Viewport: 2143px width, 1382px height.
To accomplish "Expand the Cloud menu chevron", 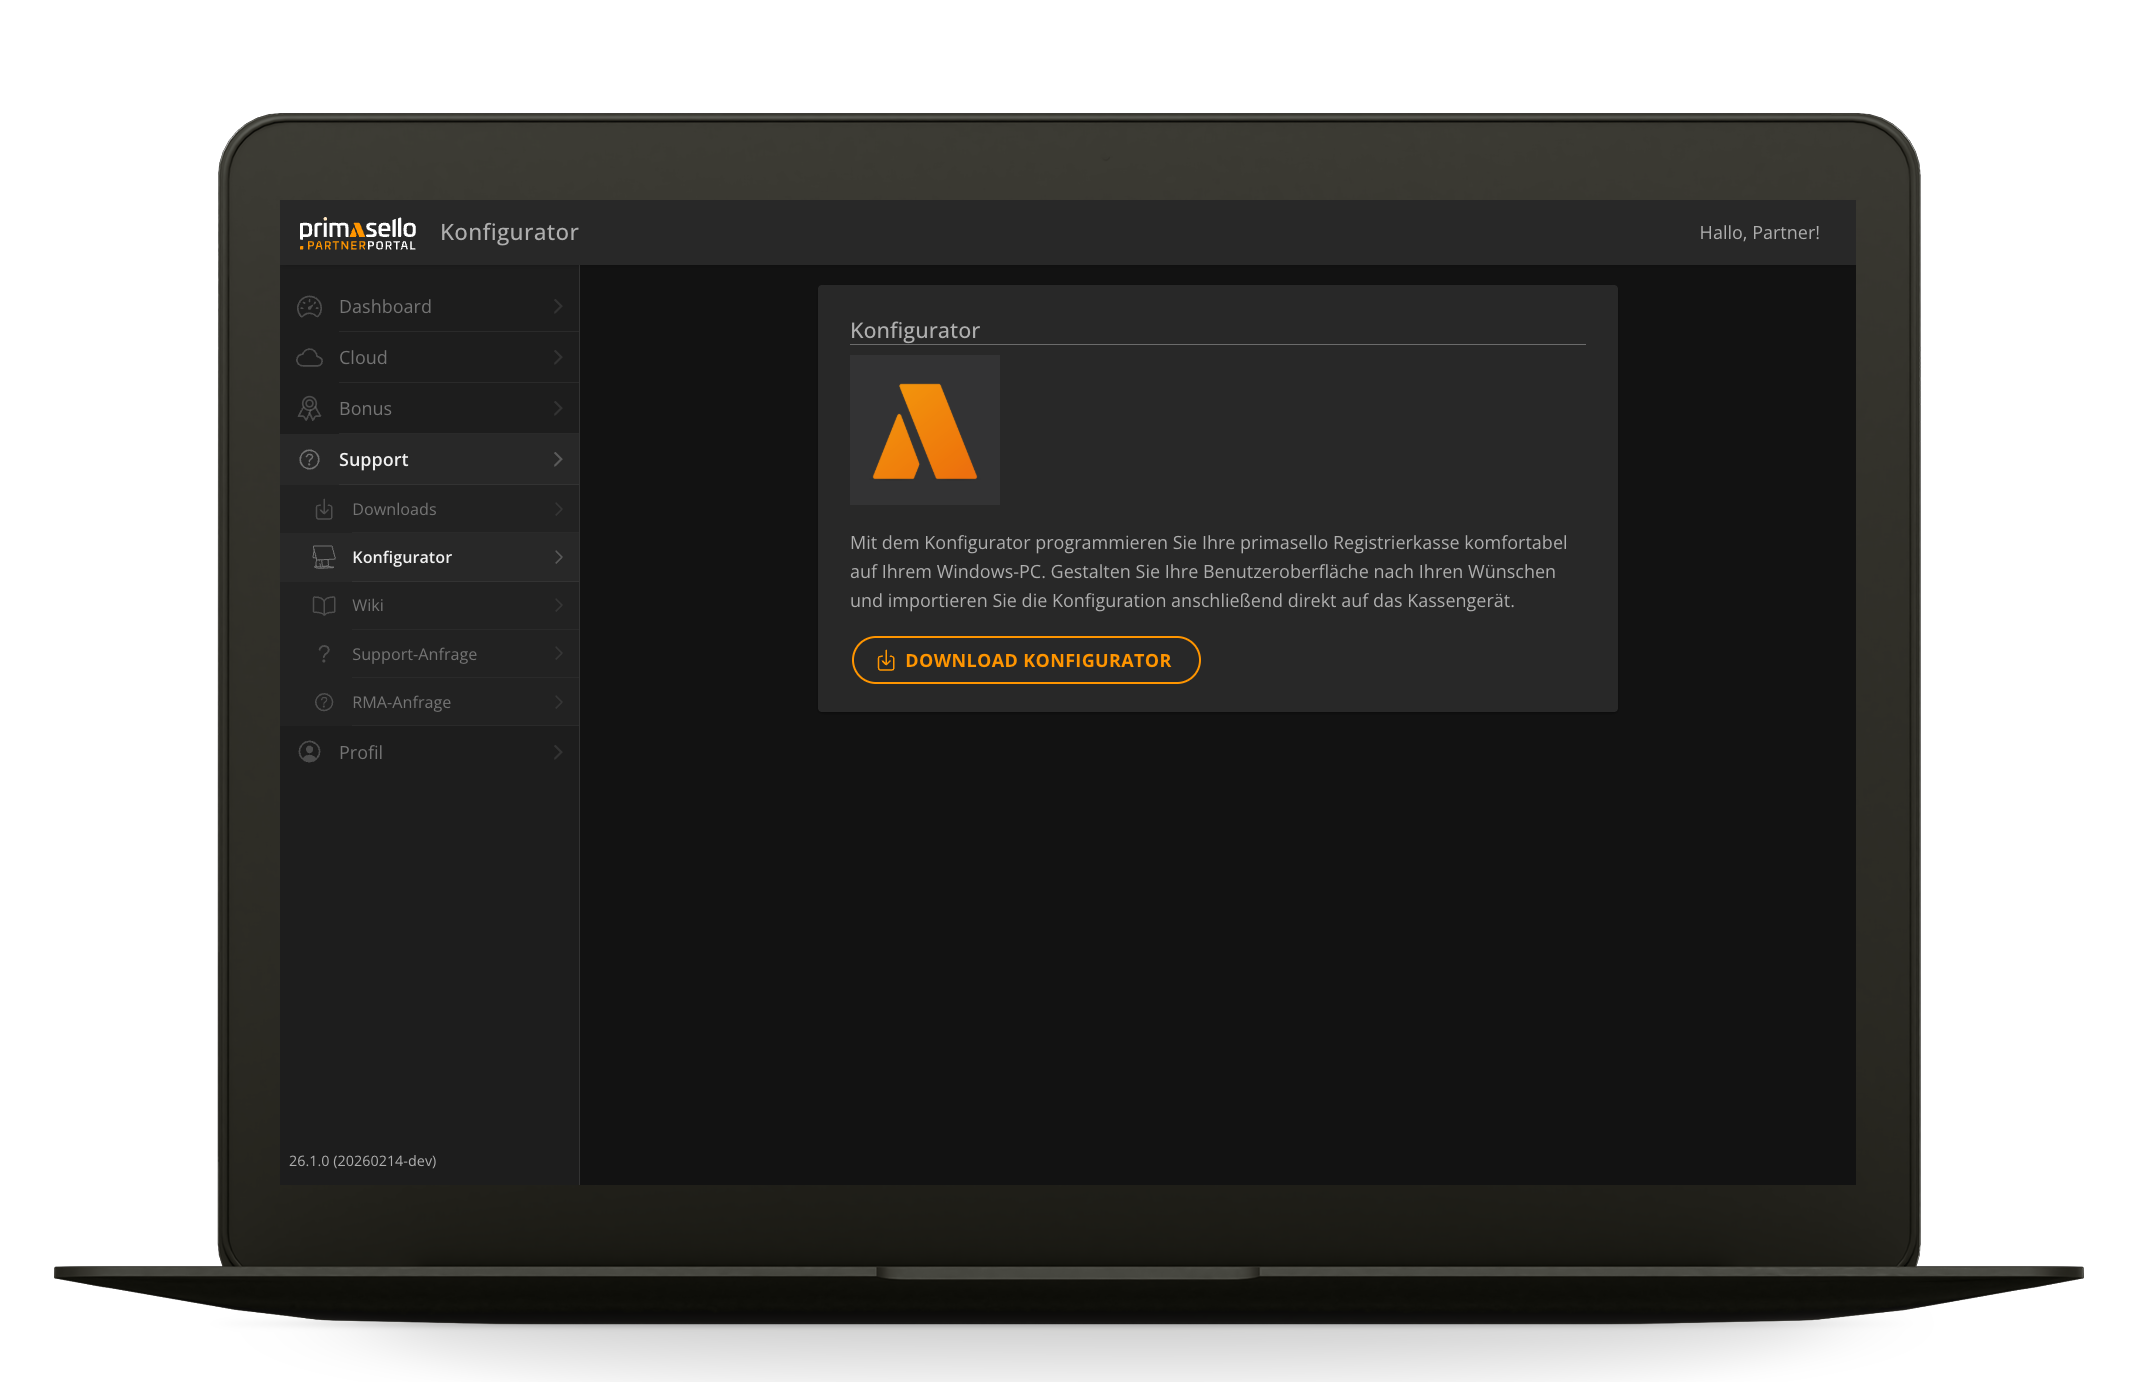I will [x=558, y=357].
